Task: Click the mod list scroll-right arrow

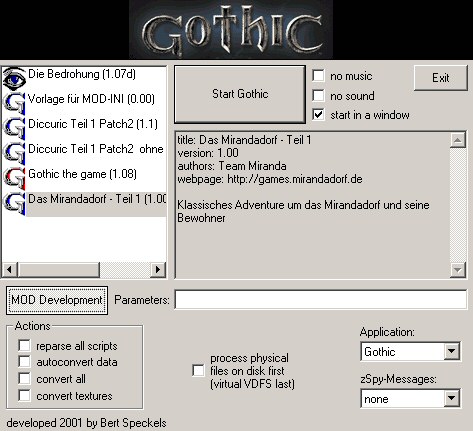Action: [x=158, y=269]
